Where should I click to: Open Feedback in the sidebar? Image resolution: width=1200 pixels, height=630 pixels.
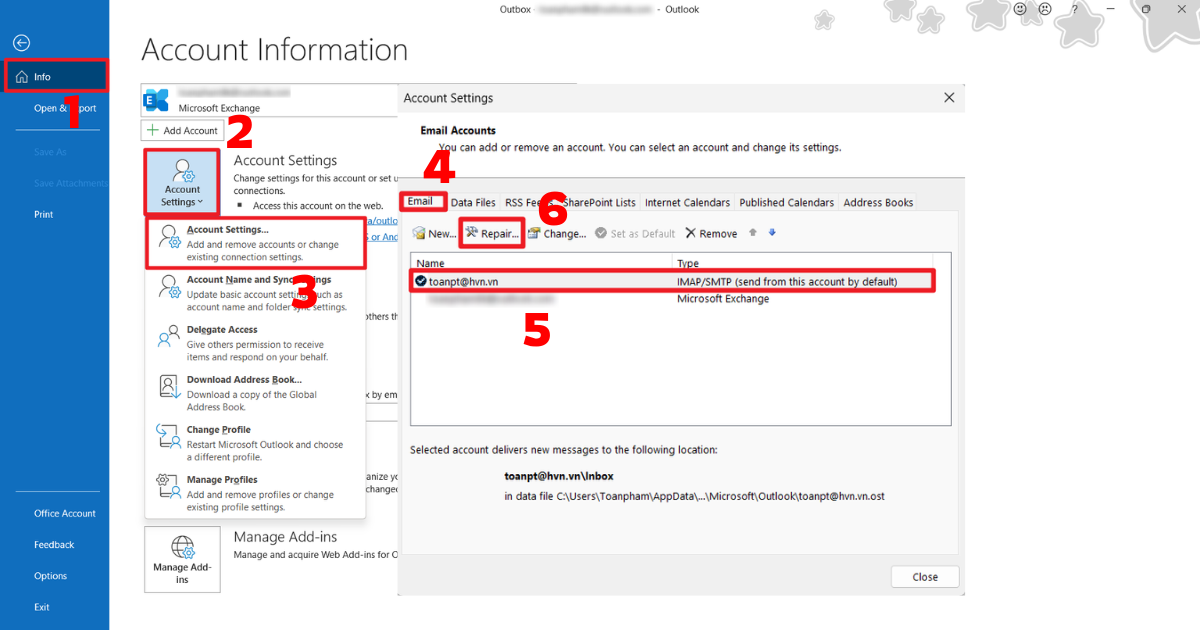54,545
